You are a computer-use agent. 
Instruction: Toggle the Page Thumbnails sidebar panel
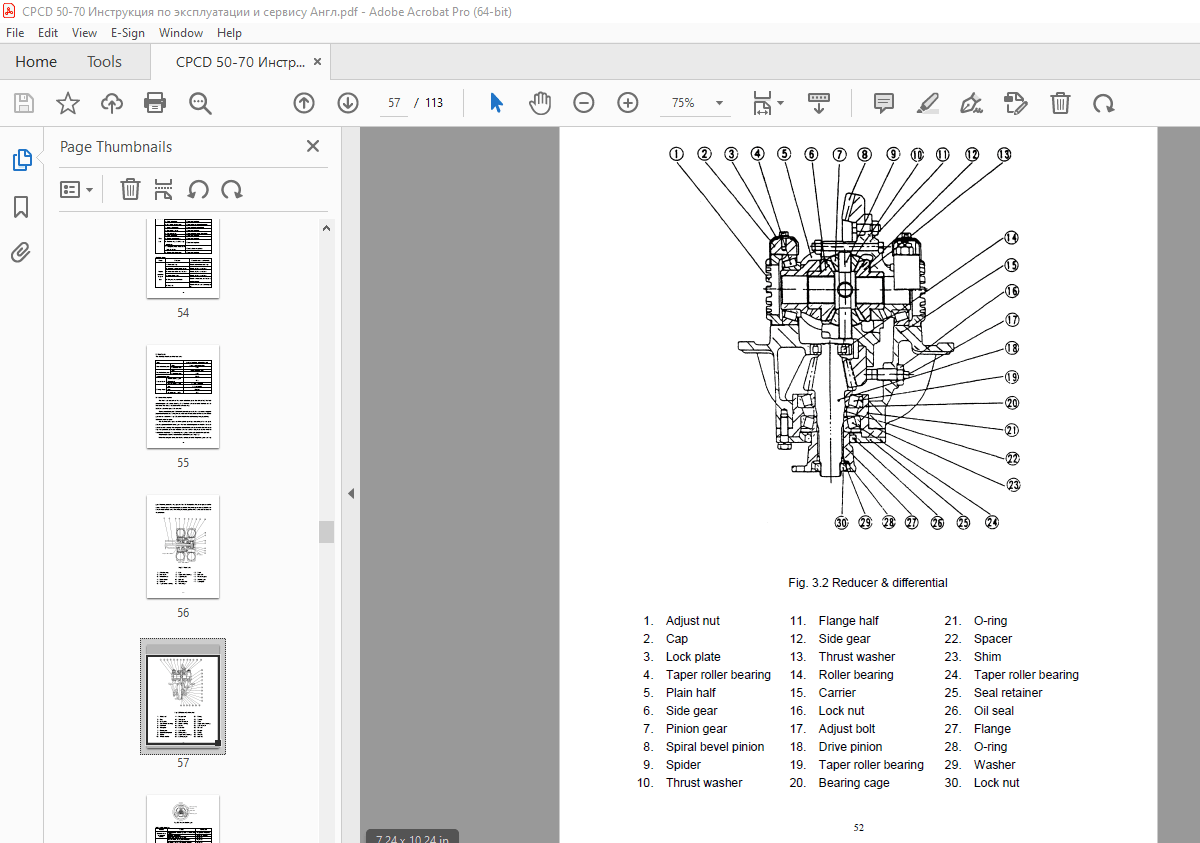pyautogui.click(x=20, y=159)
